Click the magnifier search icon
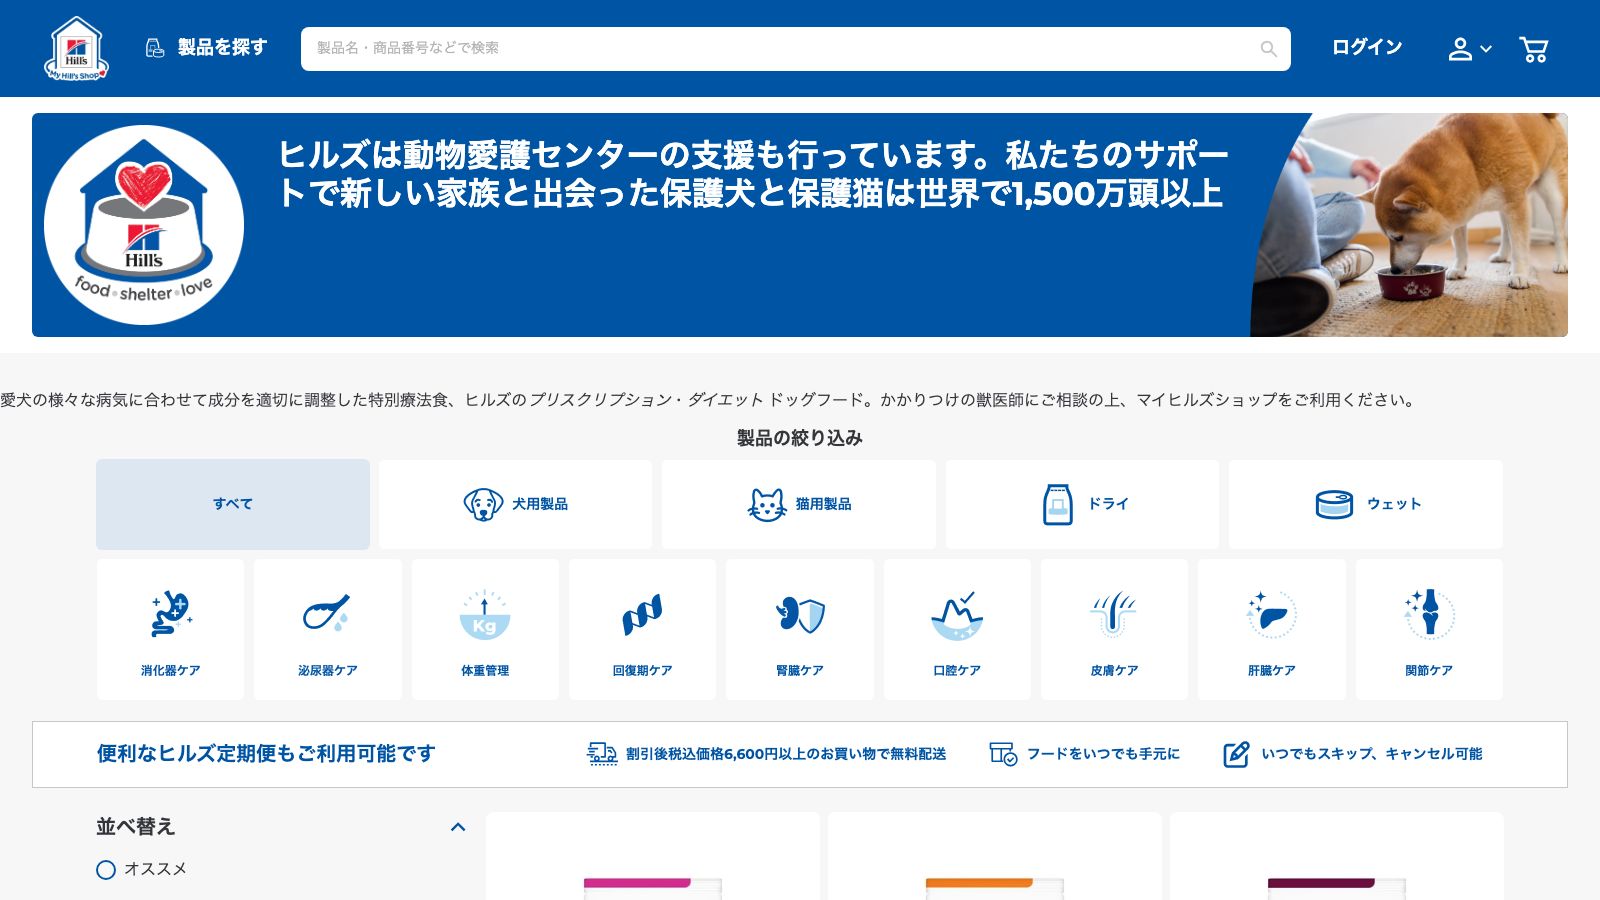The width and height of the screenshot is (1600, 900). pyautogui.click(x=1268, y=49)
